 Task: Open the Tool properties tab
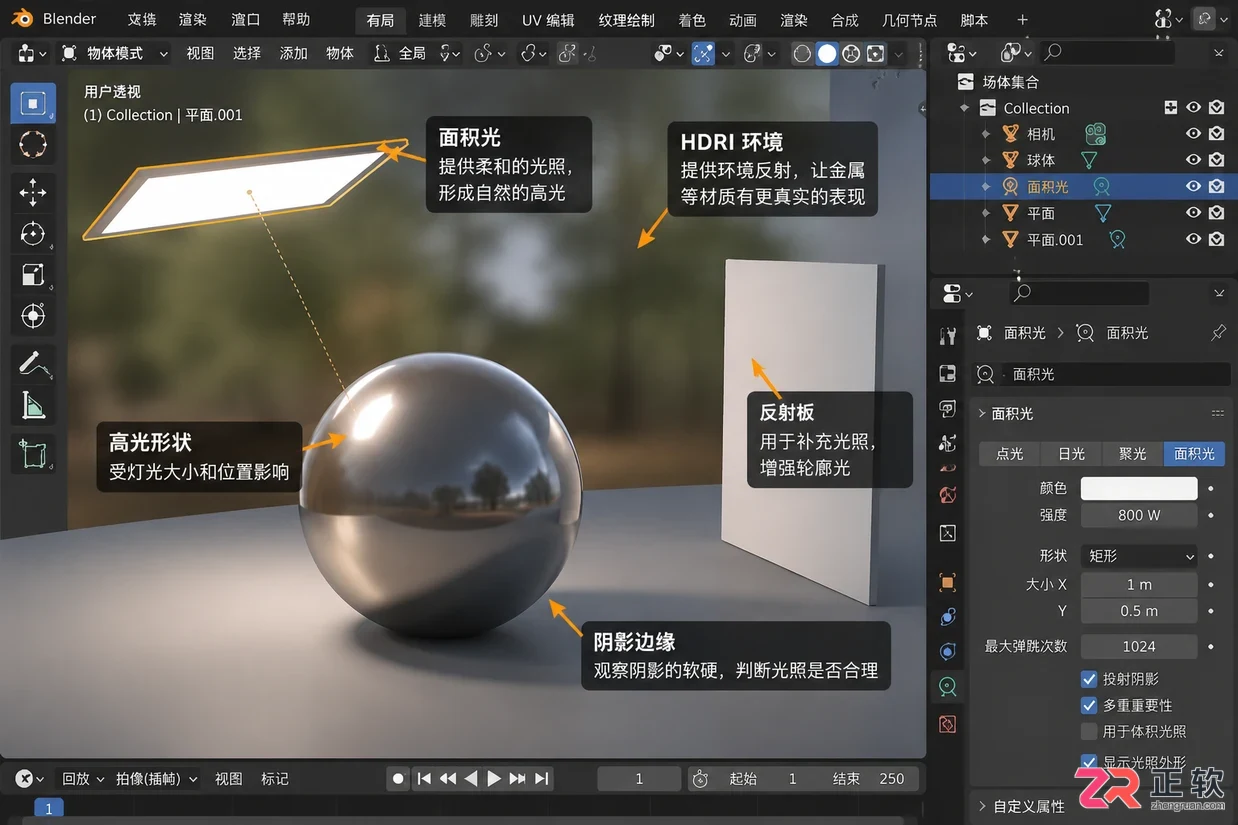[x=948, y=337]
